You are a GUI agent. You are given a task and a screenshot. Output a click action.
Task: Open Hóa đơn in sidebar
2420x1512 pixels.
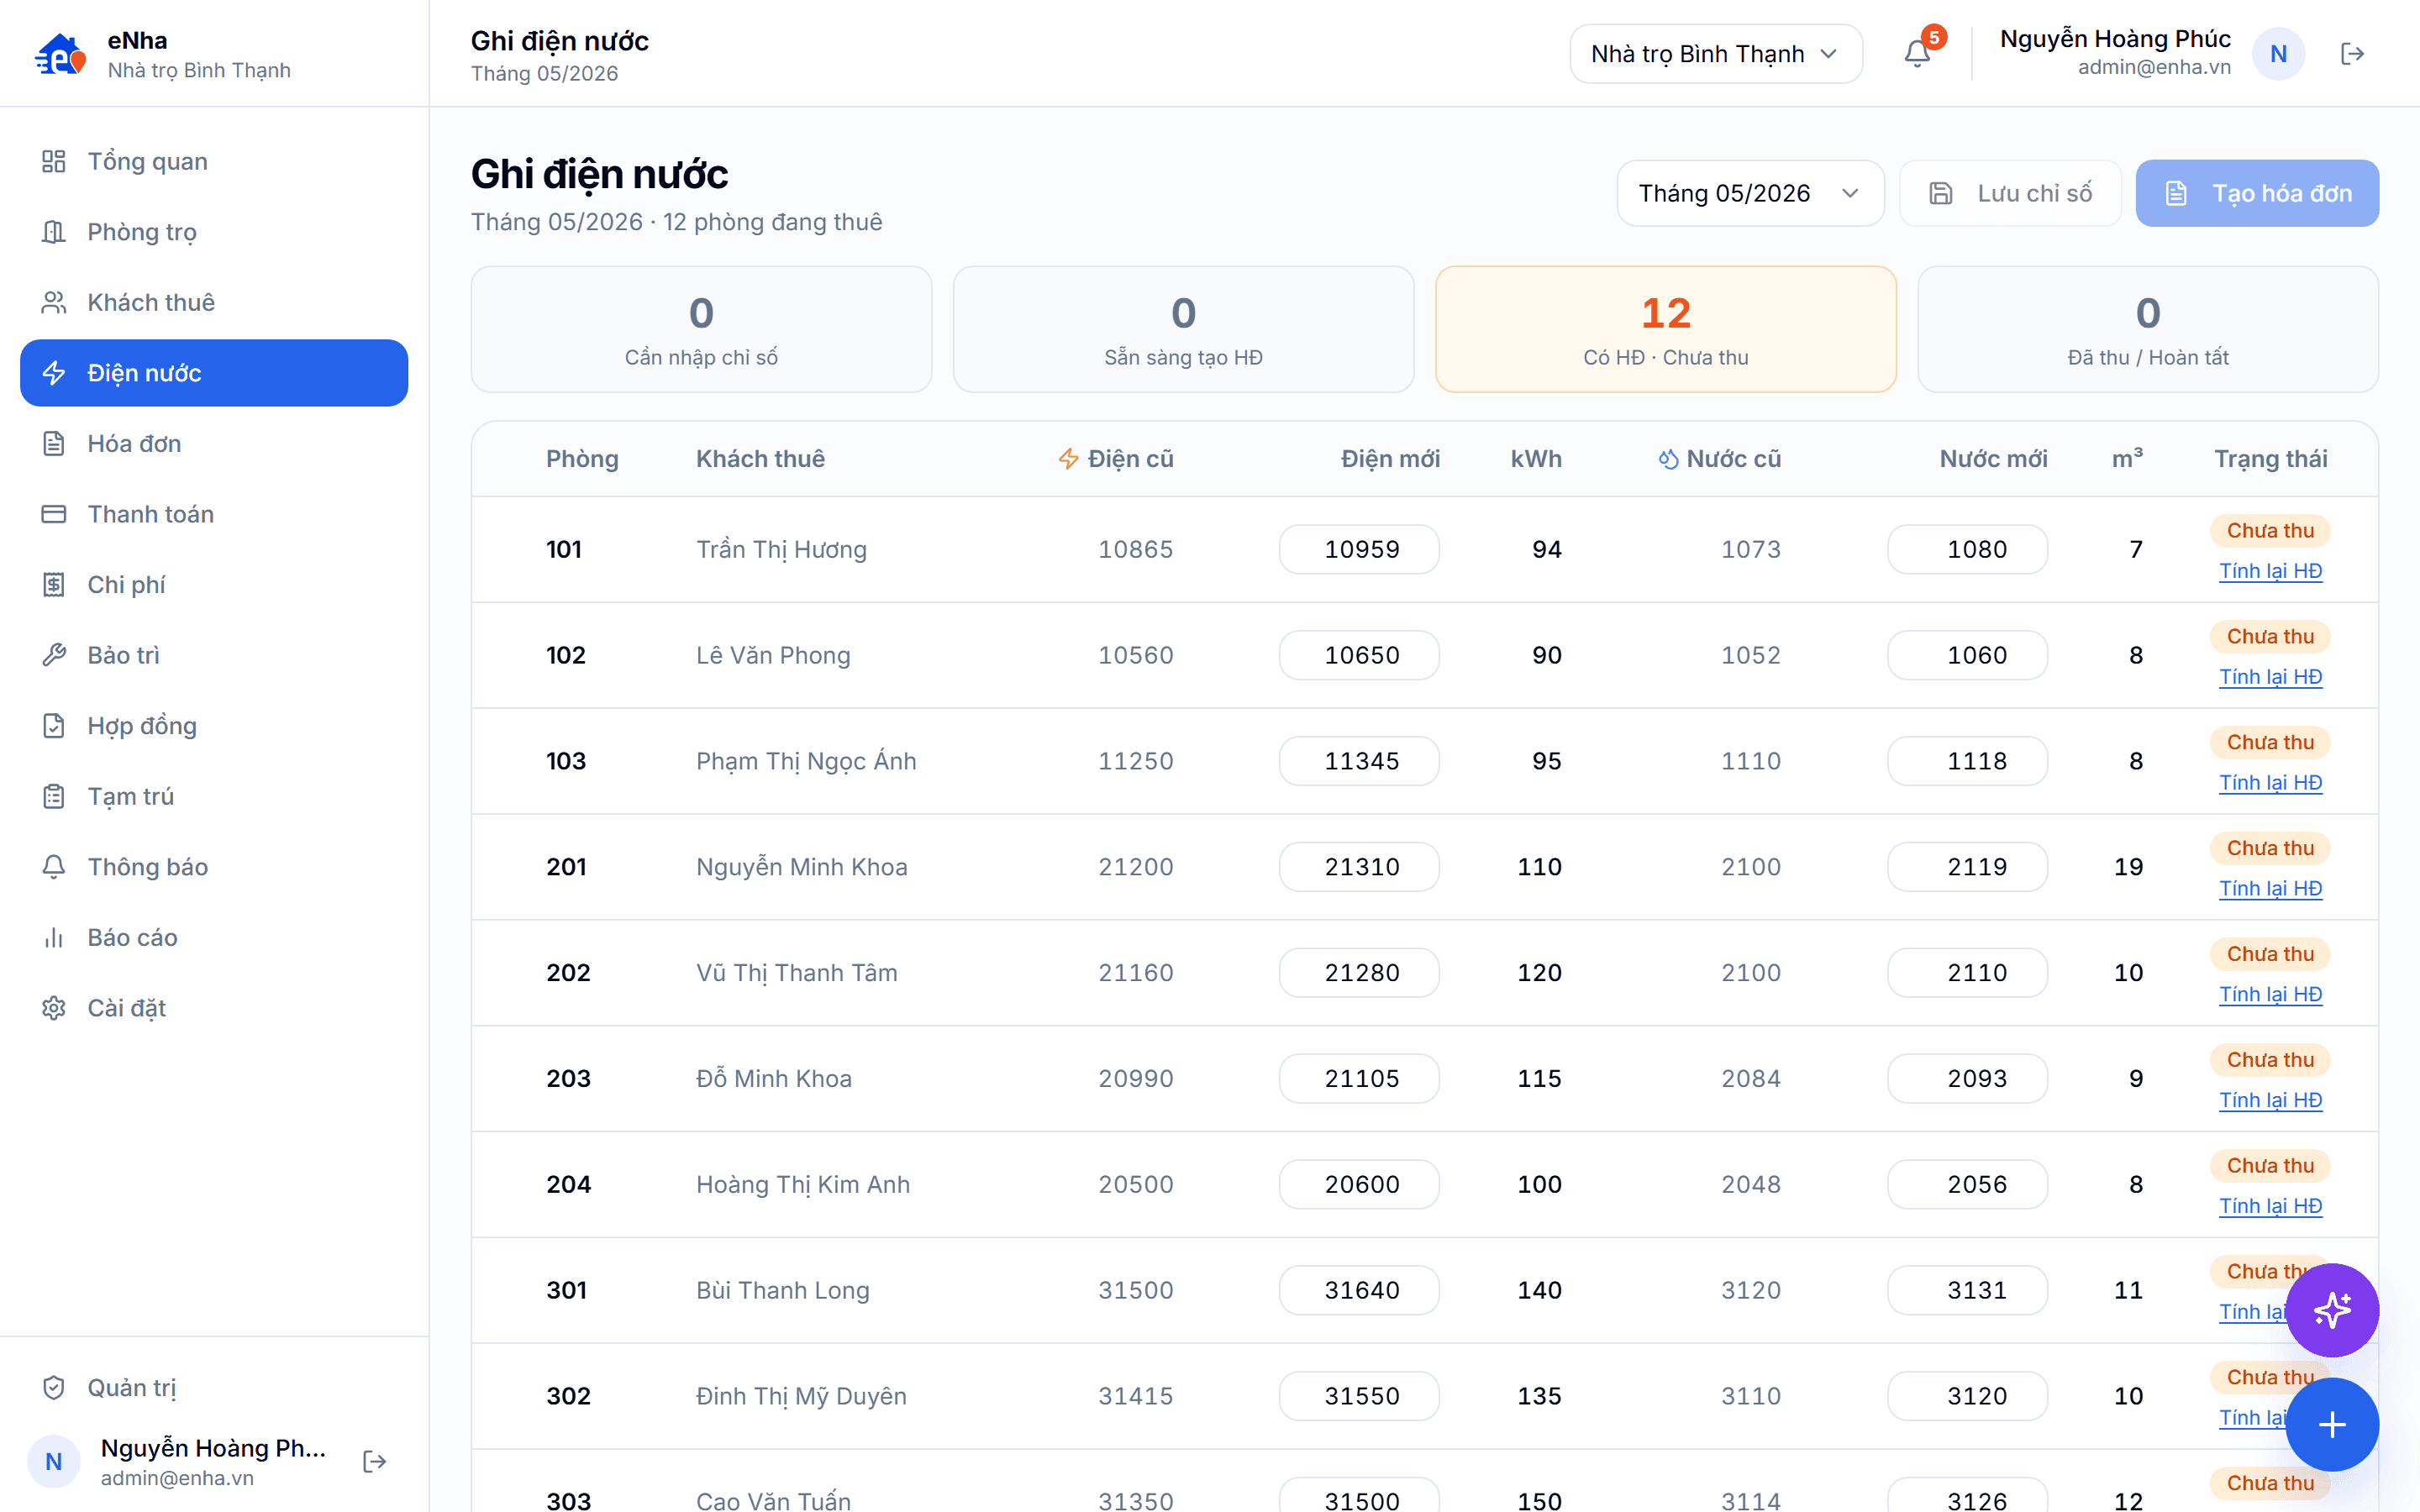[x=214, y=444]
